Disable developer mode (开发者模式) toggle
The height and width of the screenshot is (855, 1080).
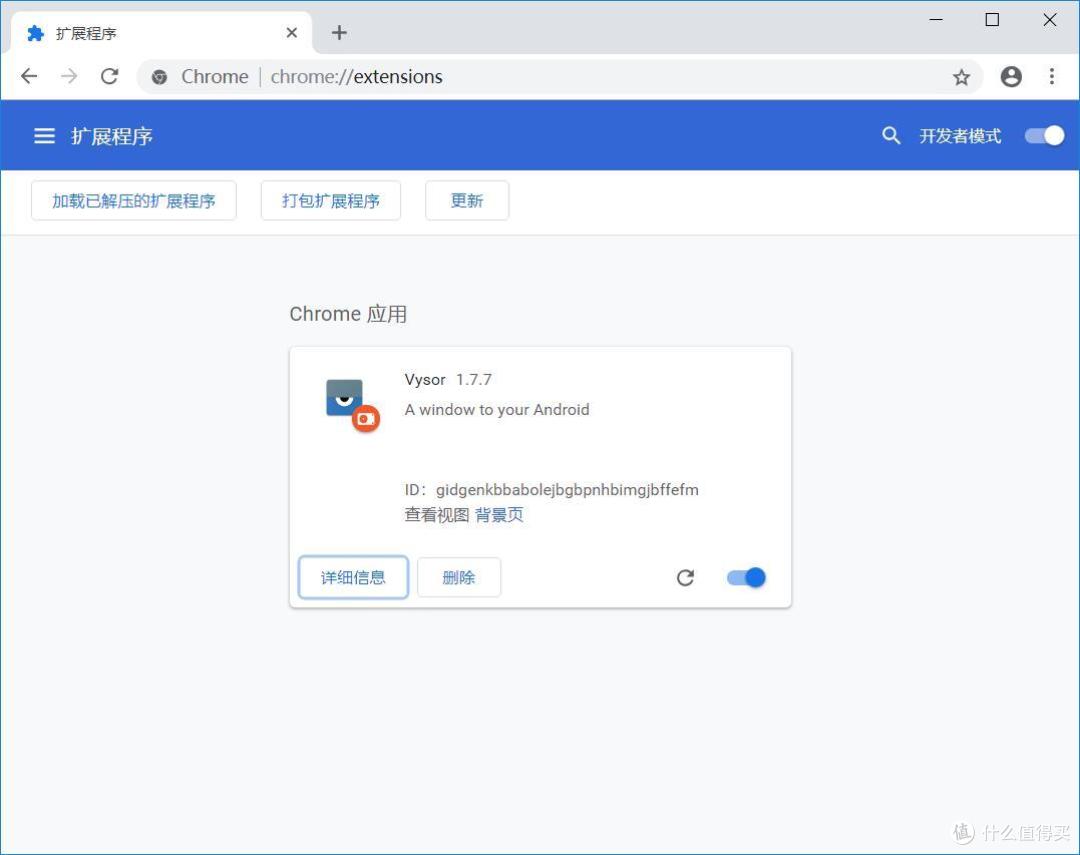[x=1044, y=136]
